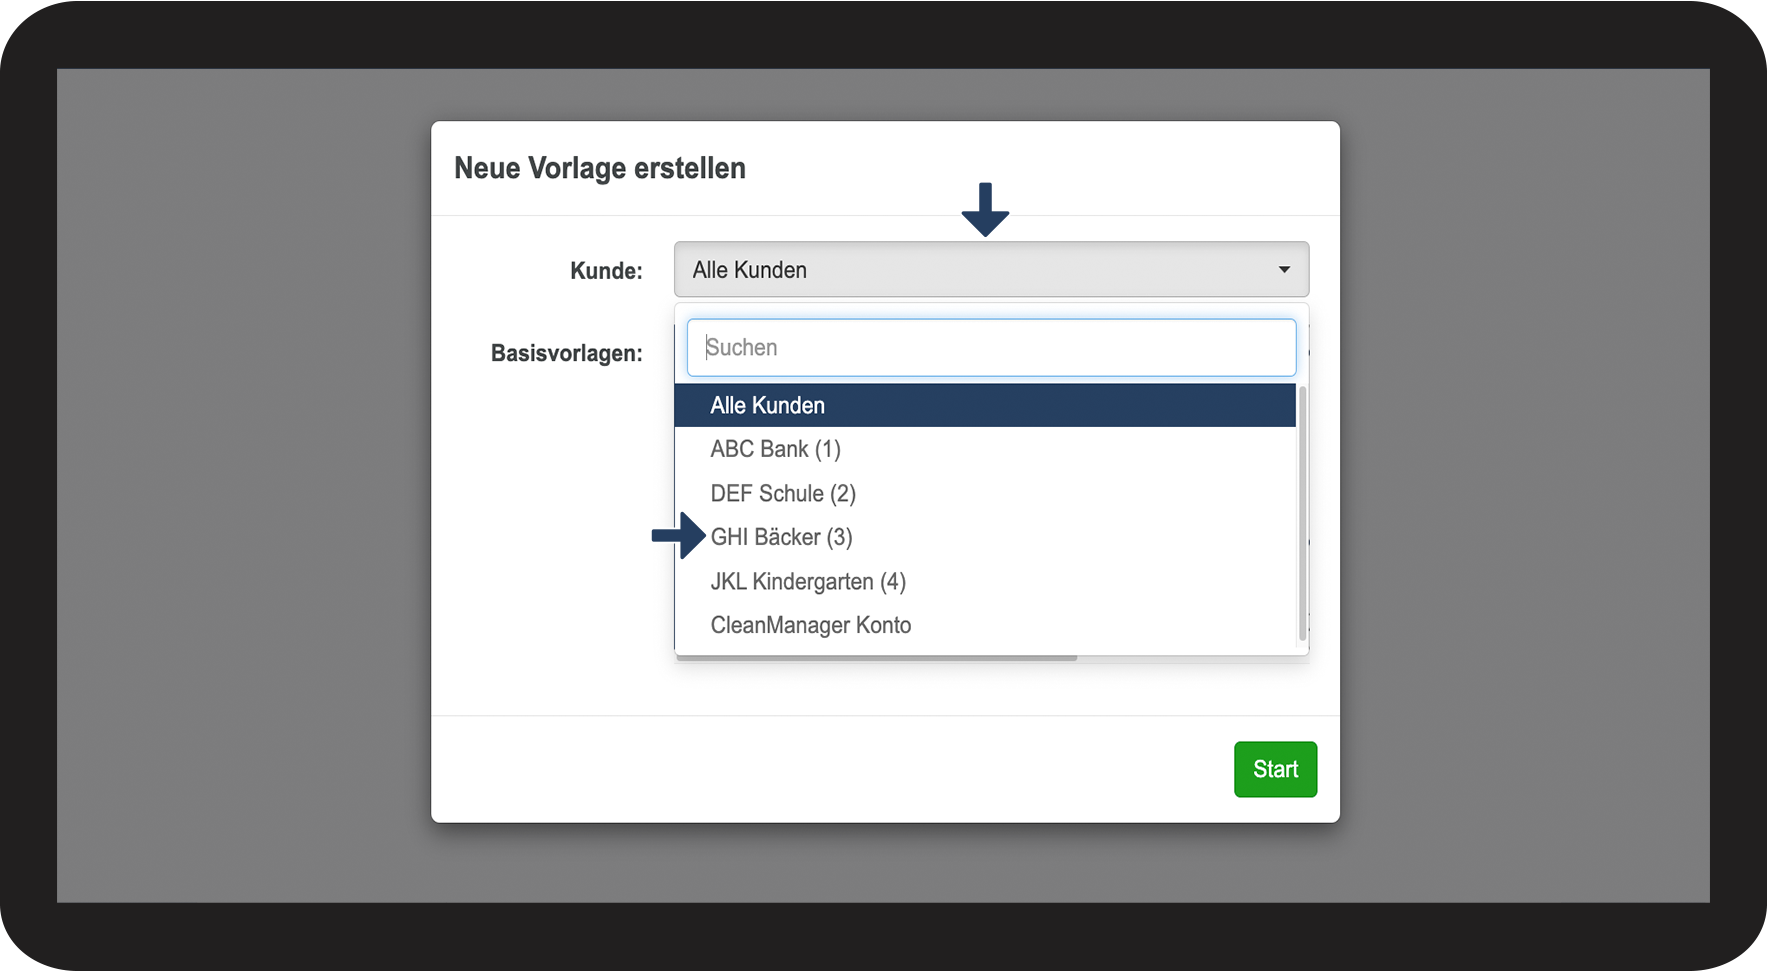The image size is (1767, 971).
Task: Click the horizontal scrollbar below customer list
Action: (876, 658)
